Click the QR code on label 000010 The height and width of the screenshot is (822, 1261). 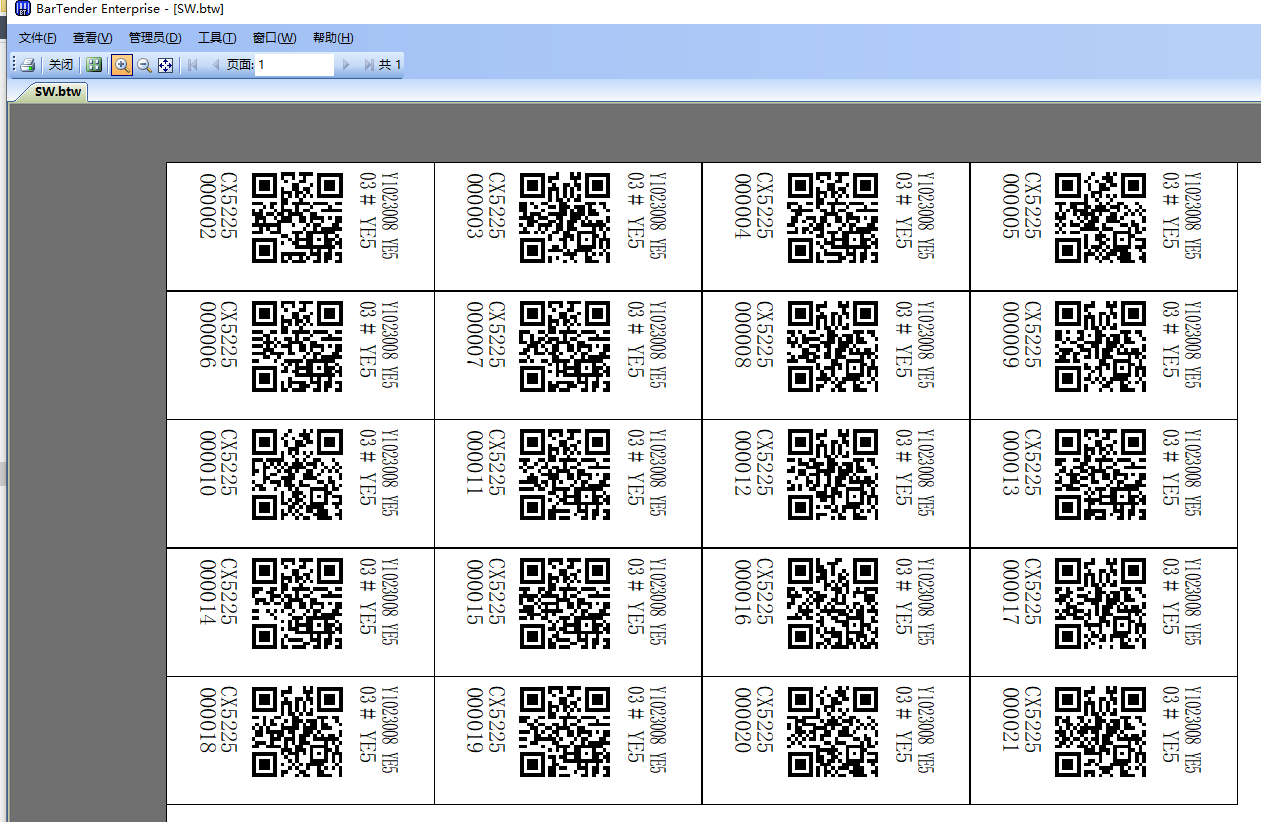297,475
